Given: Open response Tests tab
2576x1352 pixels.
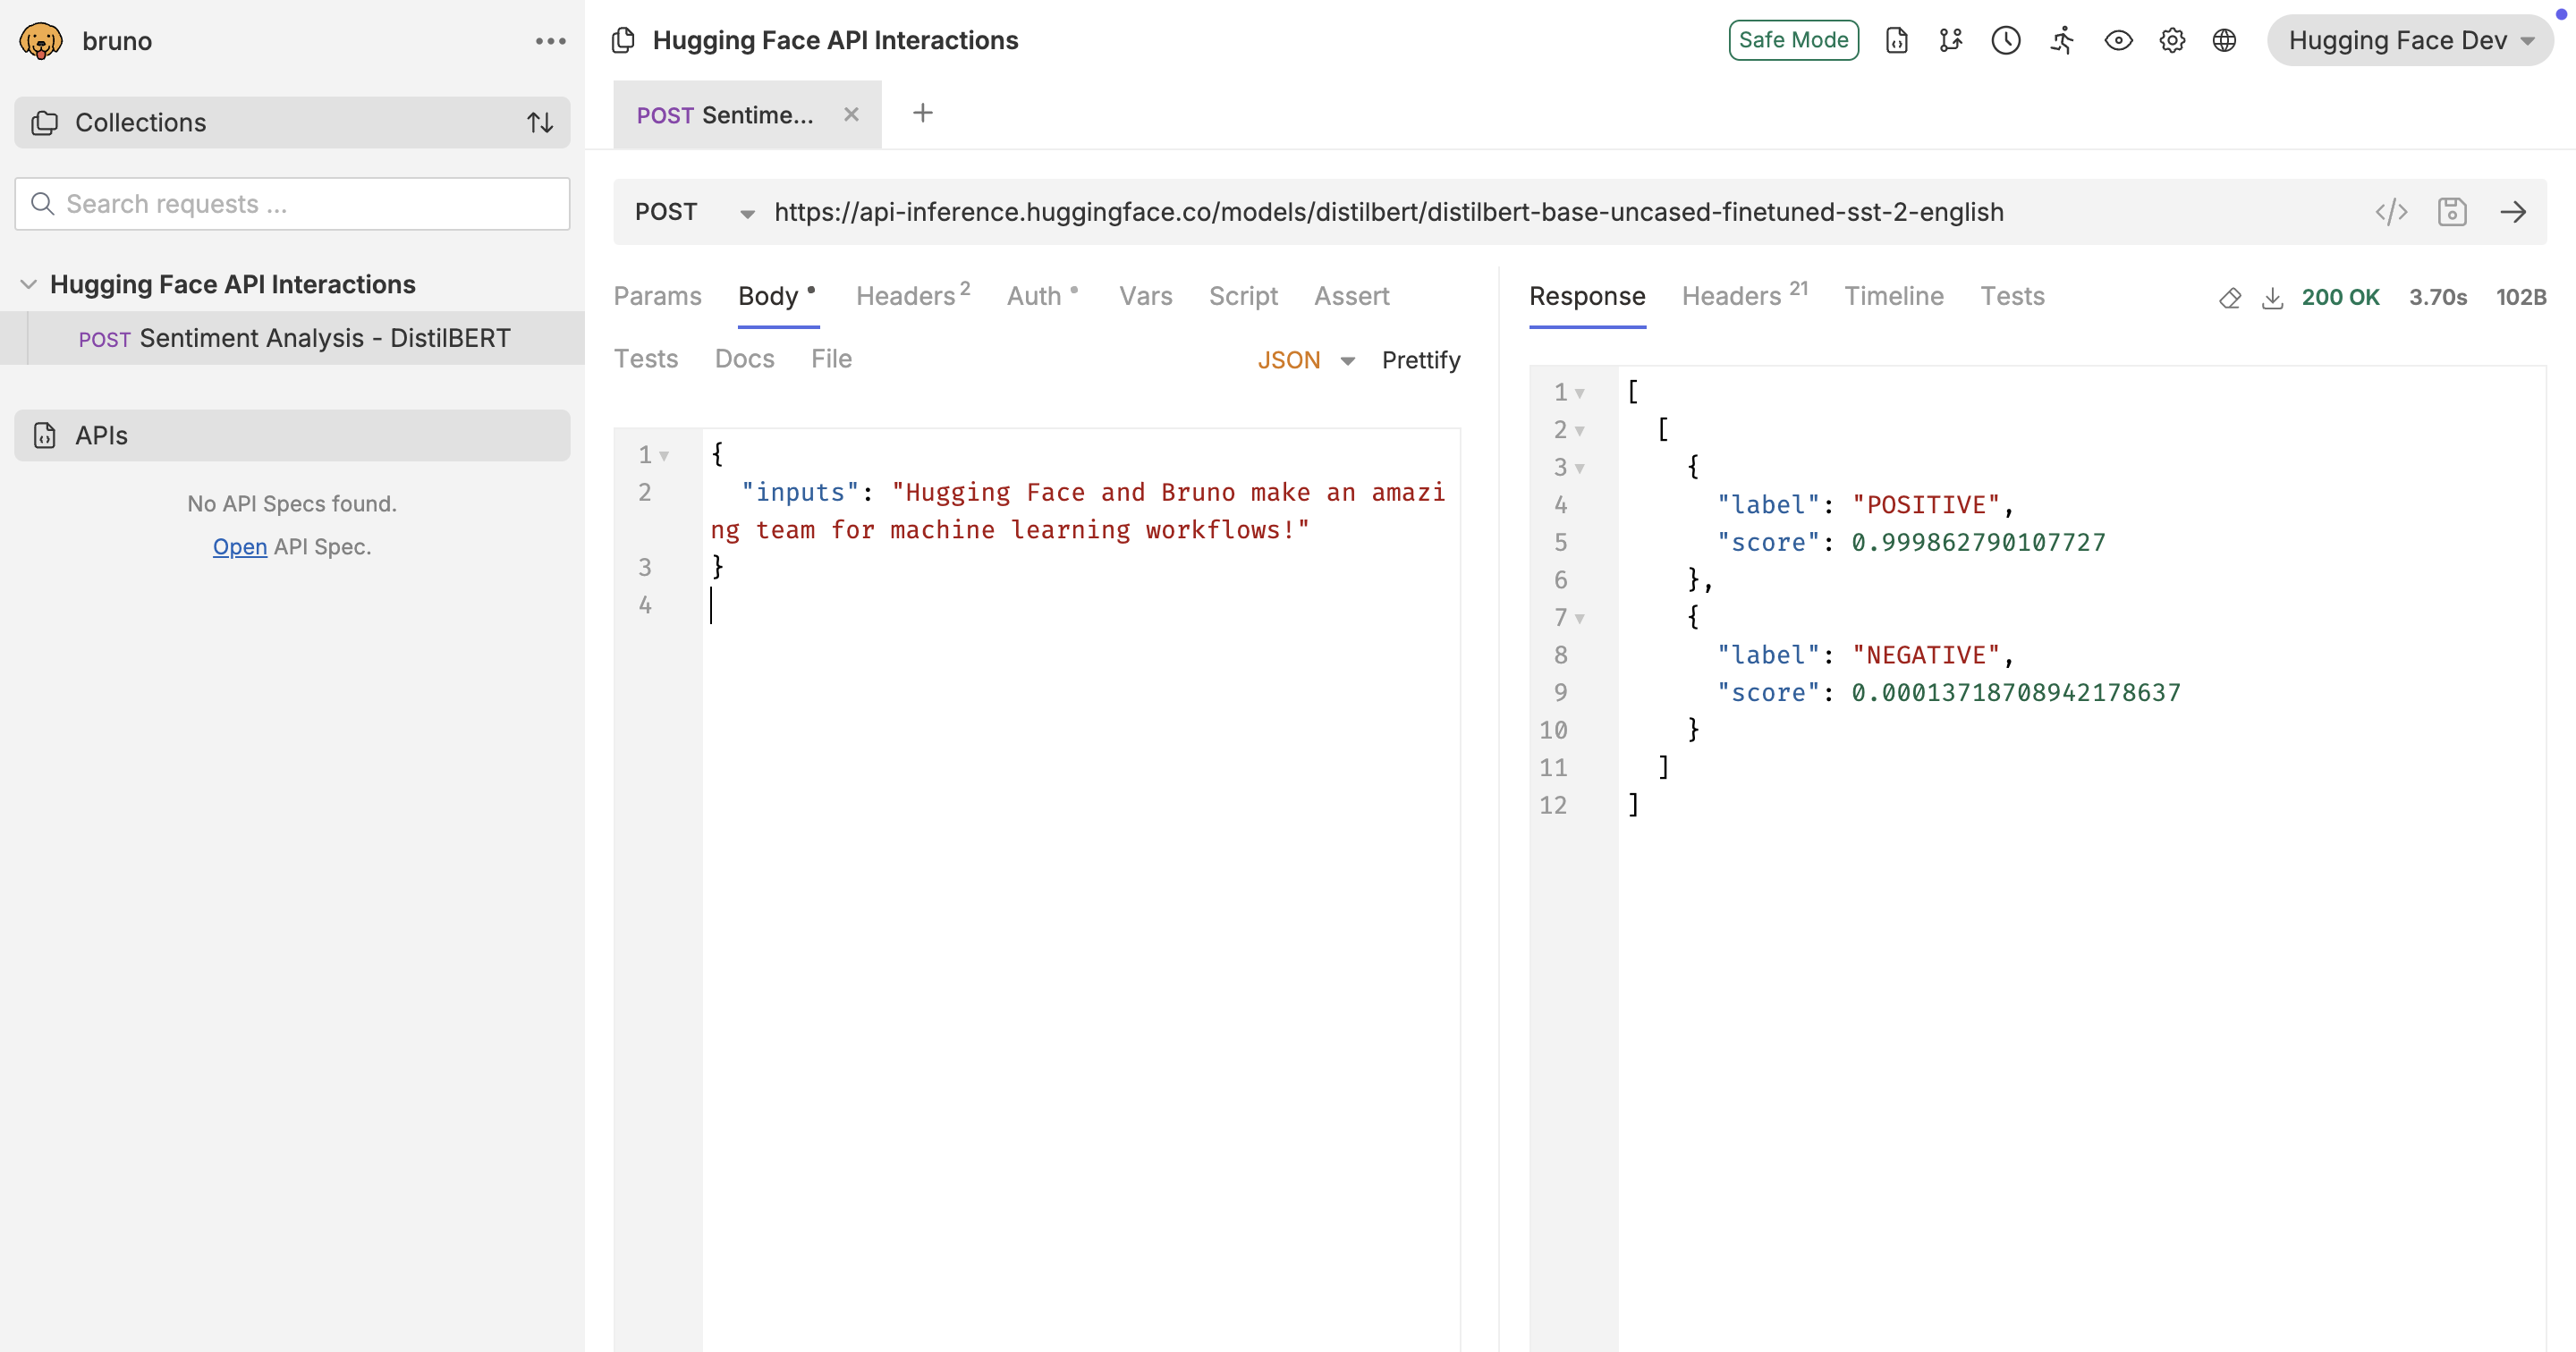Looking at the screenshot, I should [x=2012, y=296].
